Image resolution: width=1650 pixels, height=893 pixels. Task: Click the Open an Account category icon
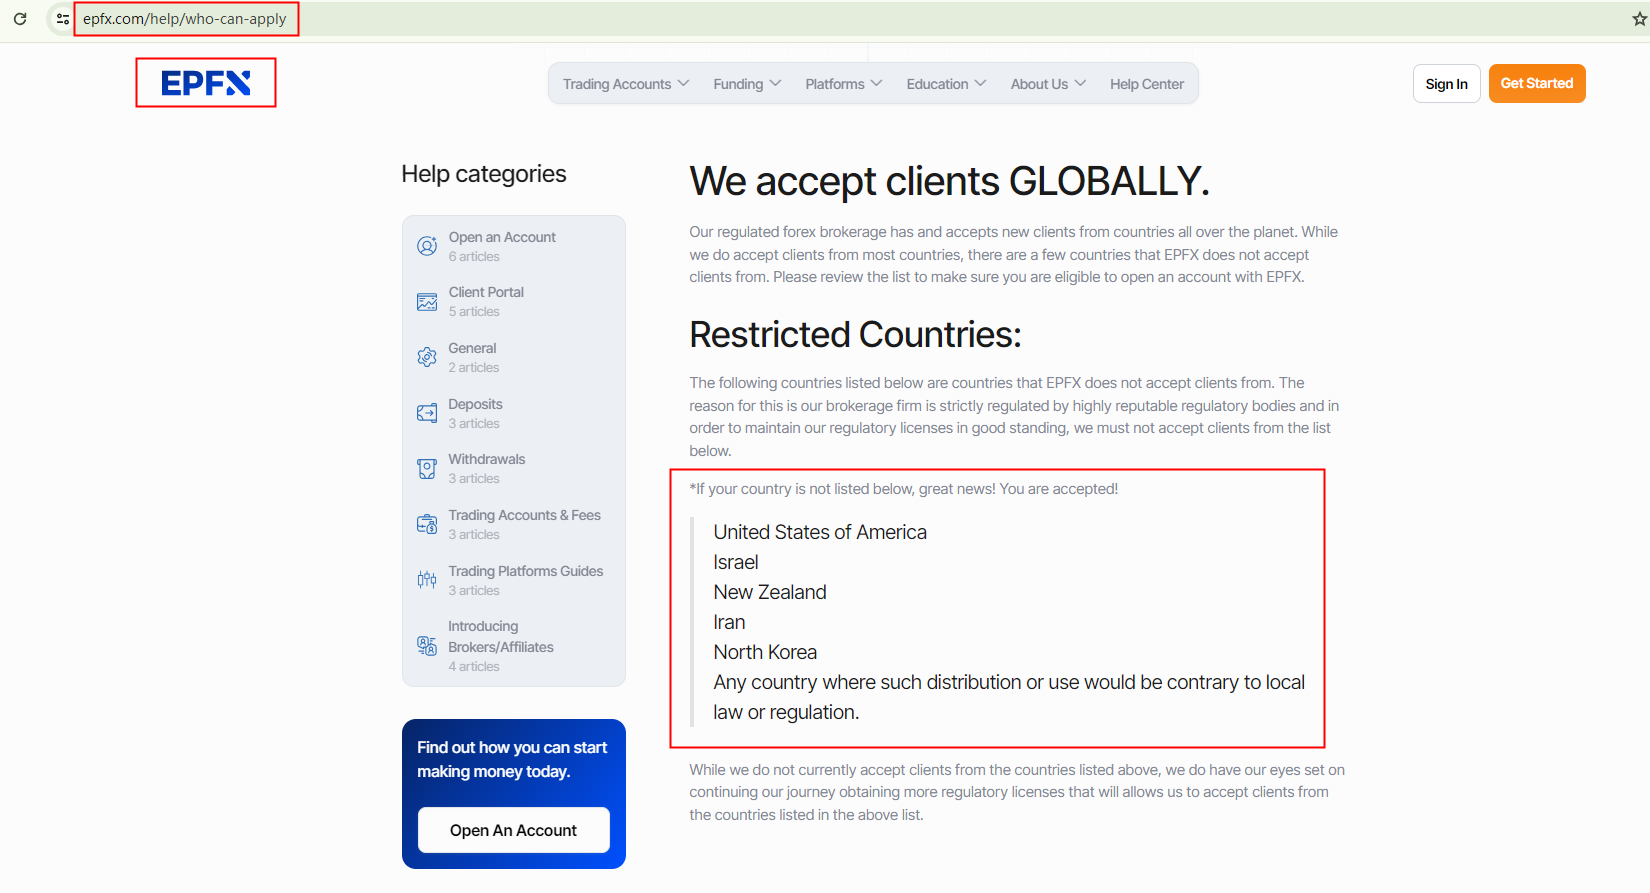pos(427,246)
